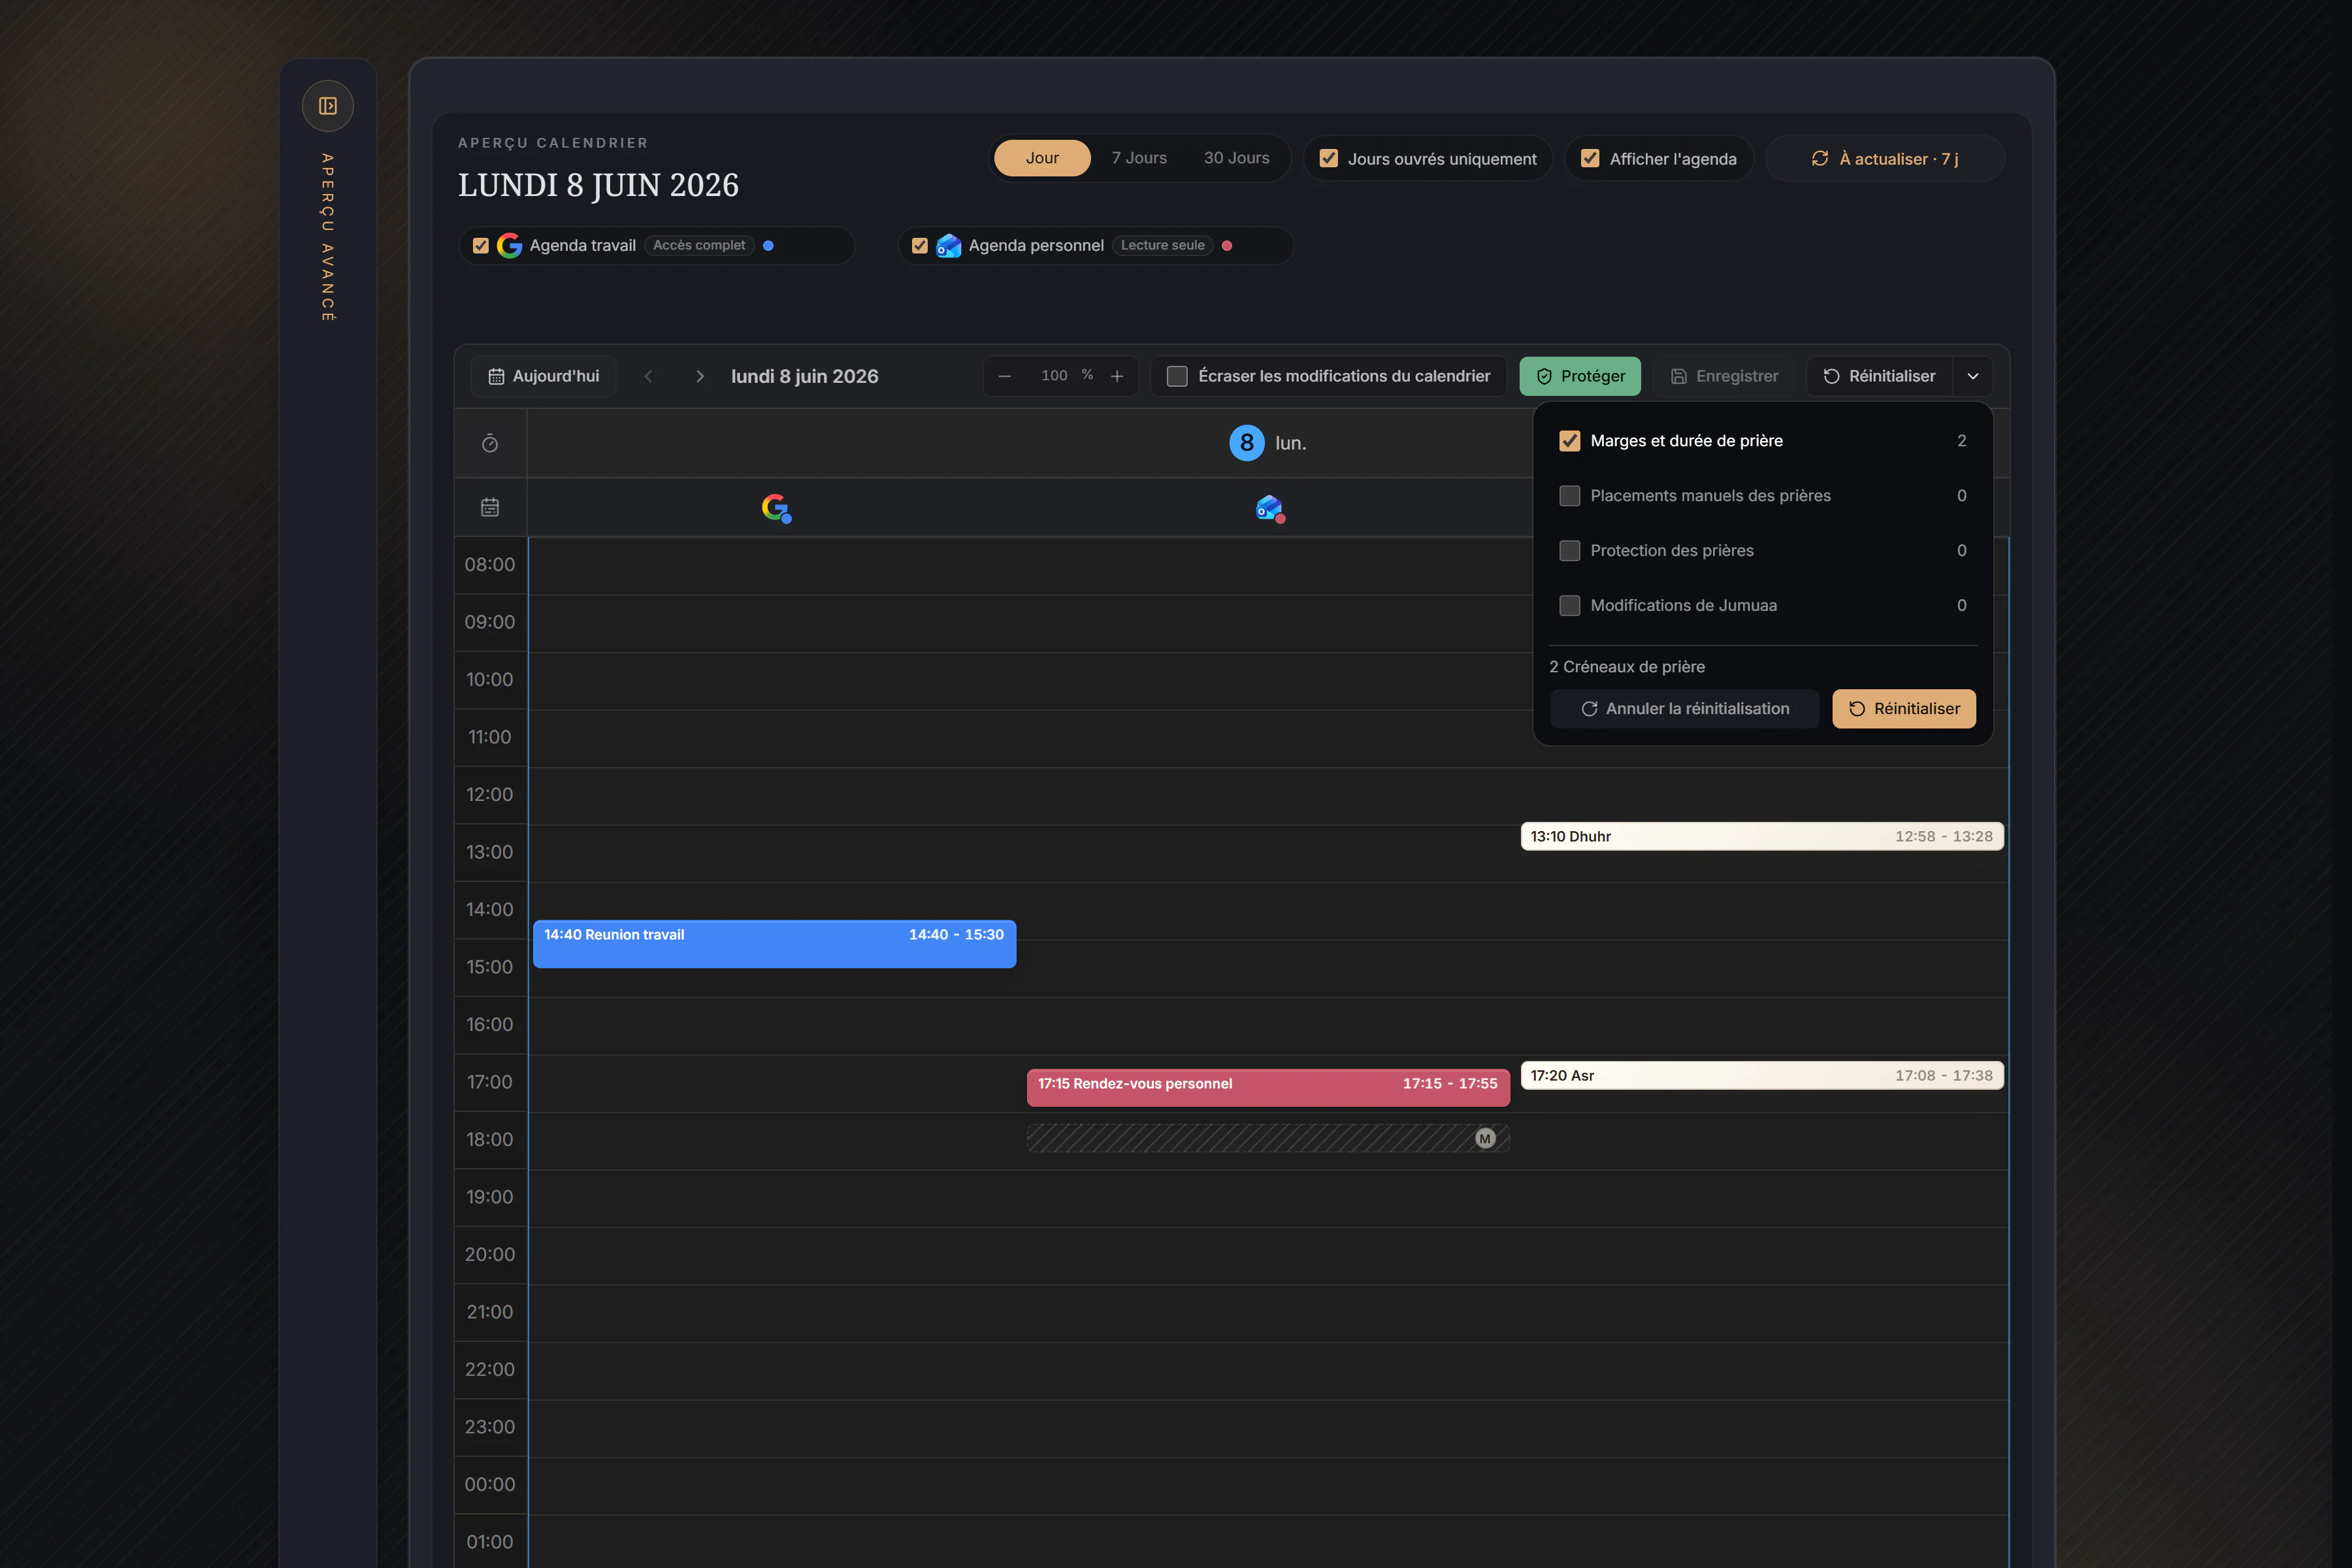
Task: Select the Google calendar column header icon
Action: pyautogui.click(x=776, y=508)
